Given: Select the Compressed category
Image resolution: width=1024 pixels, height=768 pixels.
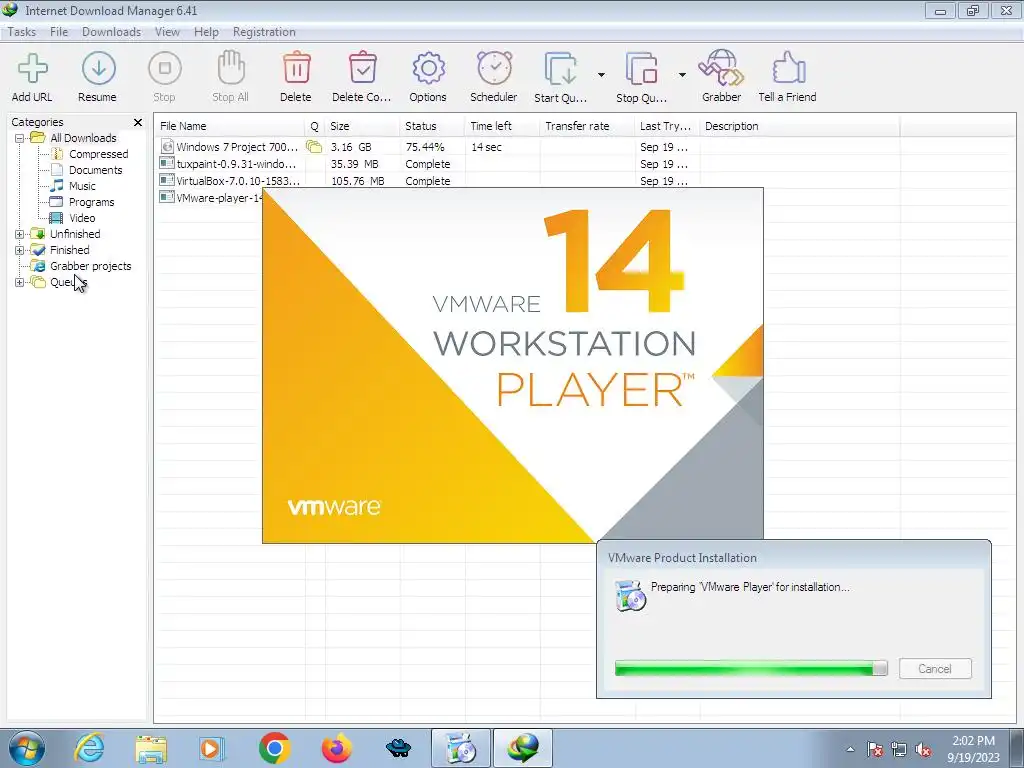Looking at the screenshot, I should pyautogui.click(x=99, y=154).
